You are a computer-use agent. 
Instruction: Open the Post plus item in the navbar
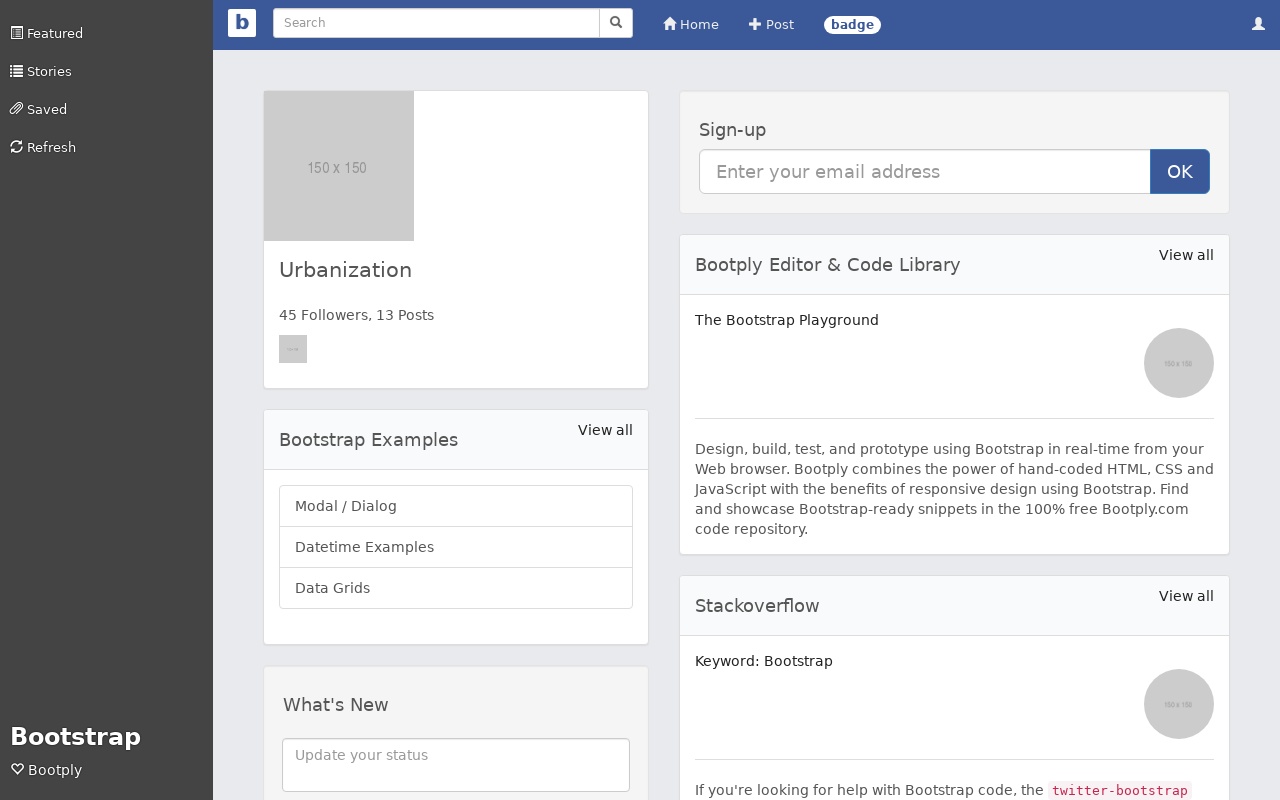point(771,25)
